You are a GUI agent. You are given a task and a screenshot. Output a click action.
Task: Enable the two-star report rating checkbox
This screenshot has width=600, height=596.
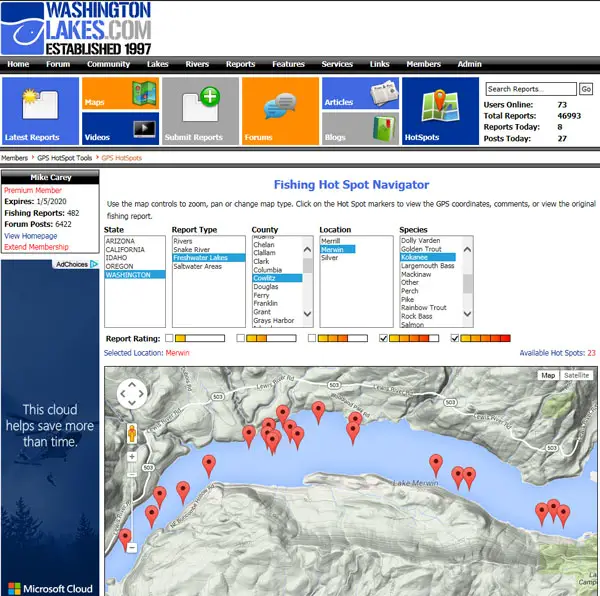pyautogui.click(x=240, y=338)
